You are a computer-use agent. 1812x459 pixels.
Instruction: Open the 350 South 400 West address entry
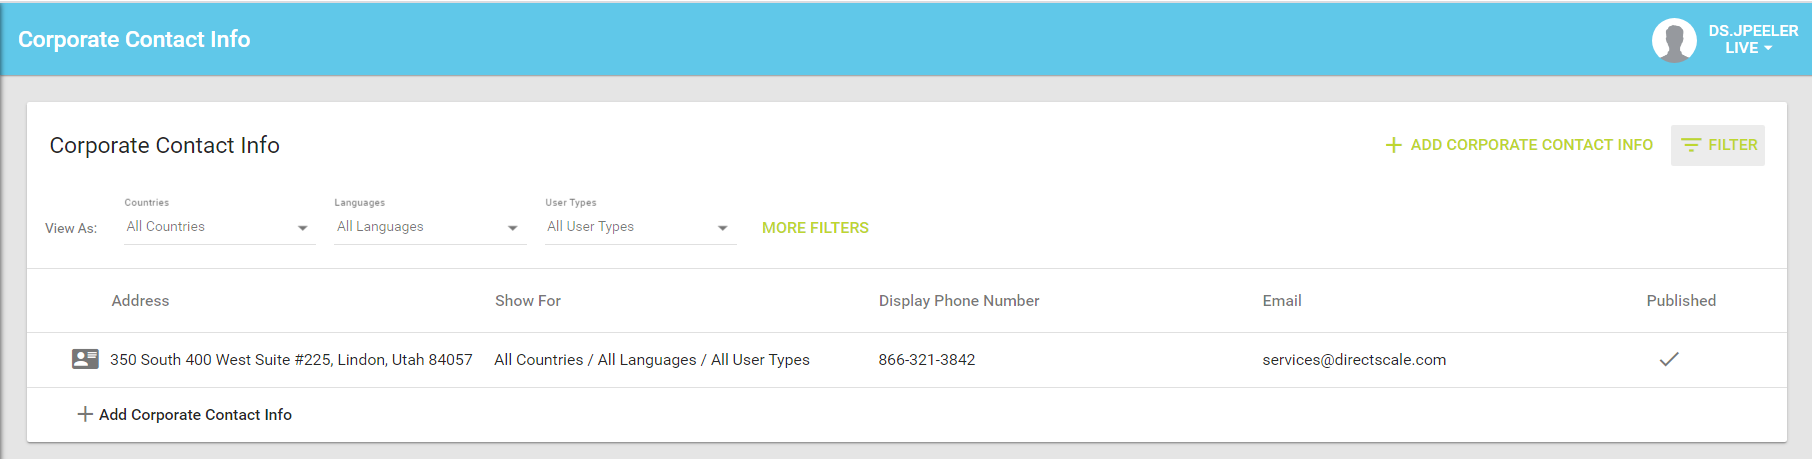click(290, 360)
